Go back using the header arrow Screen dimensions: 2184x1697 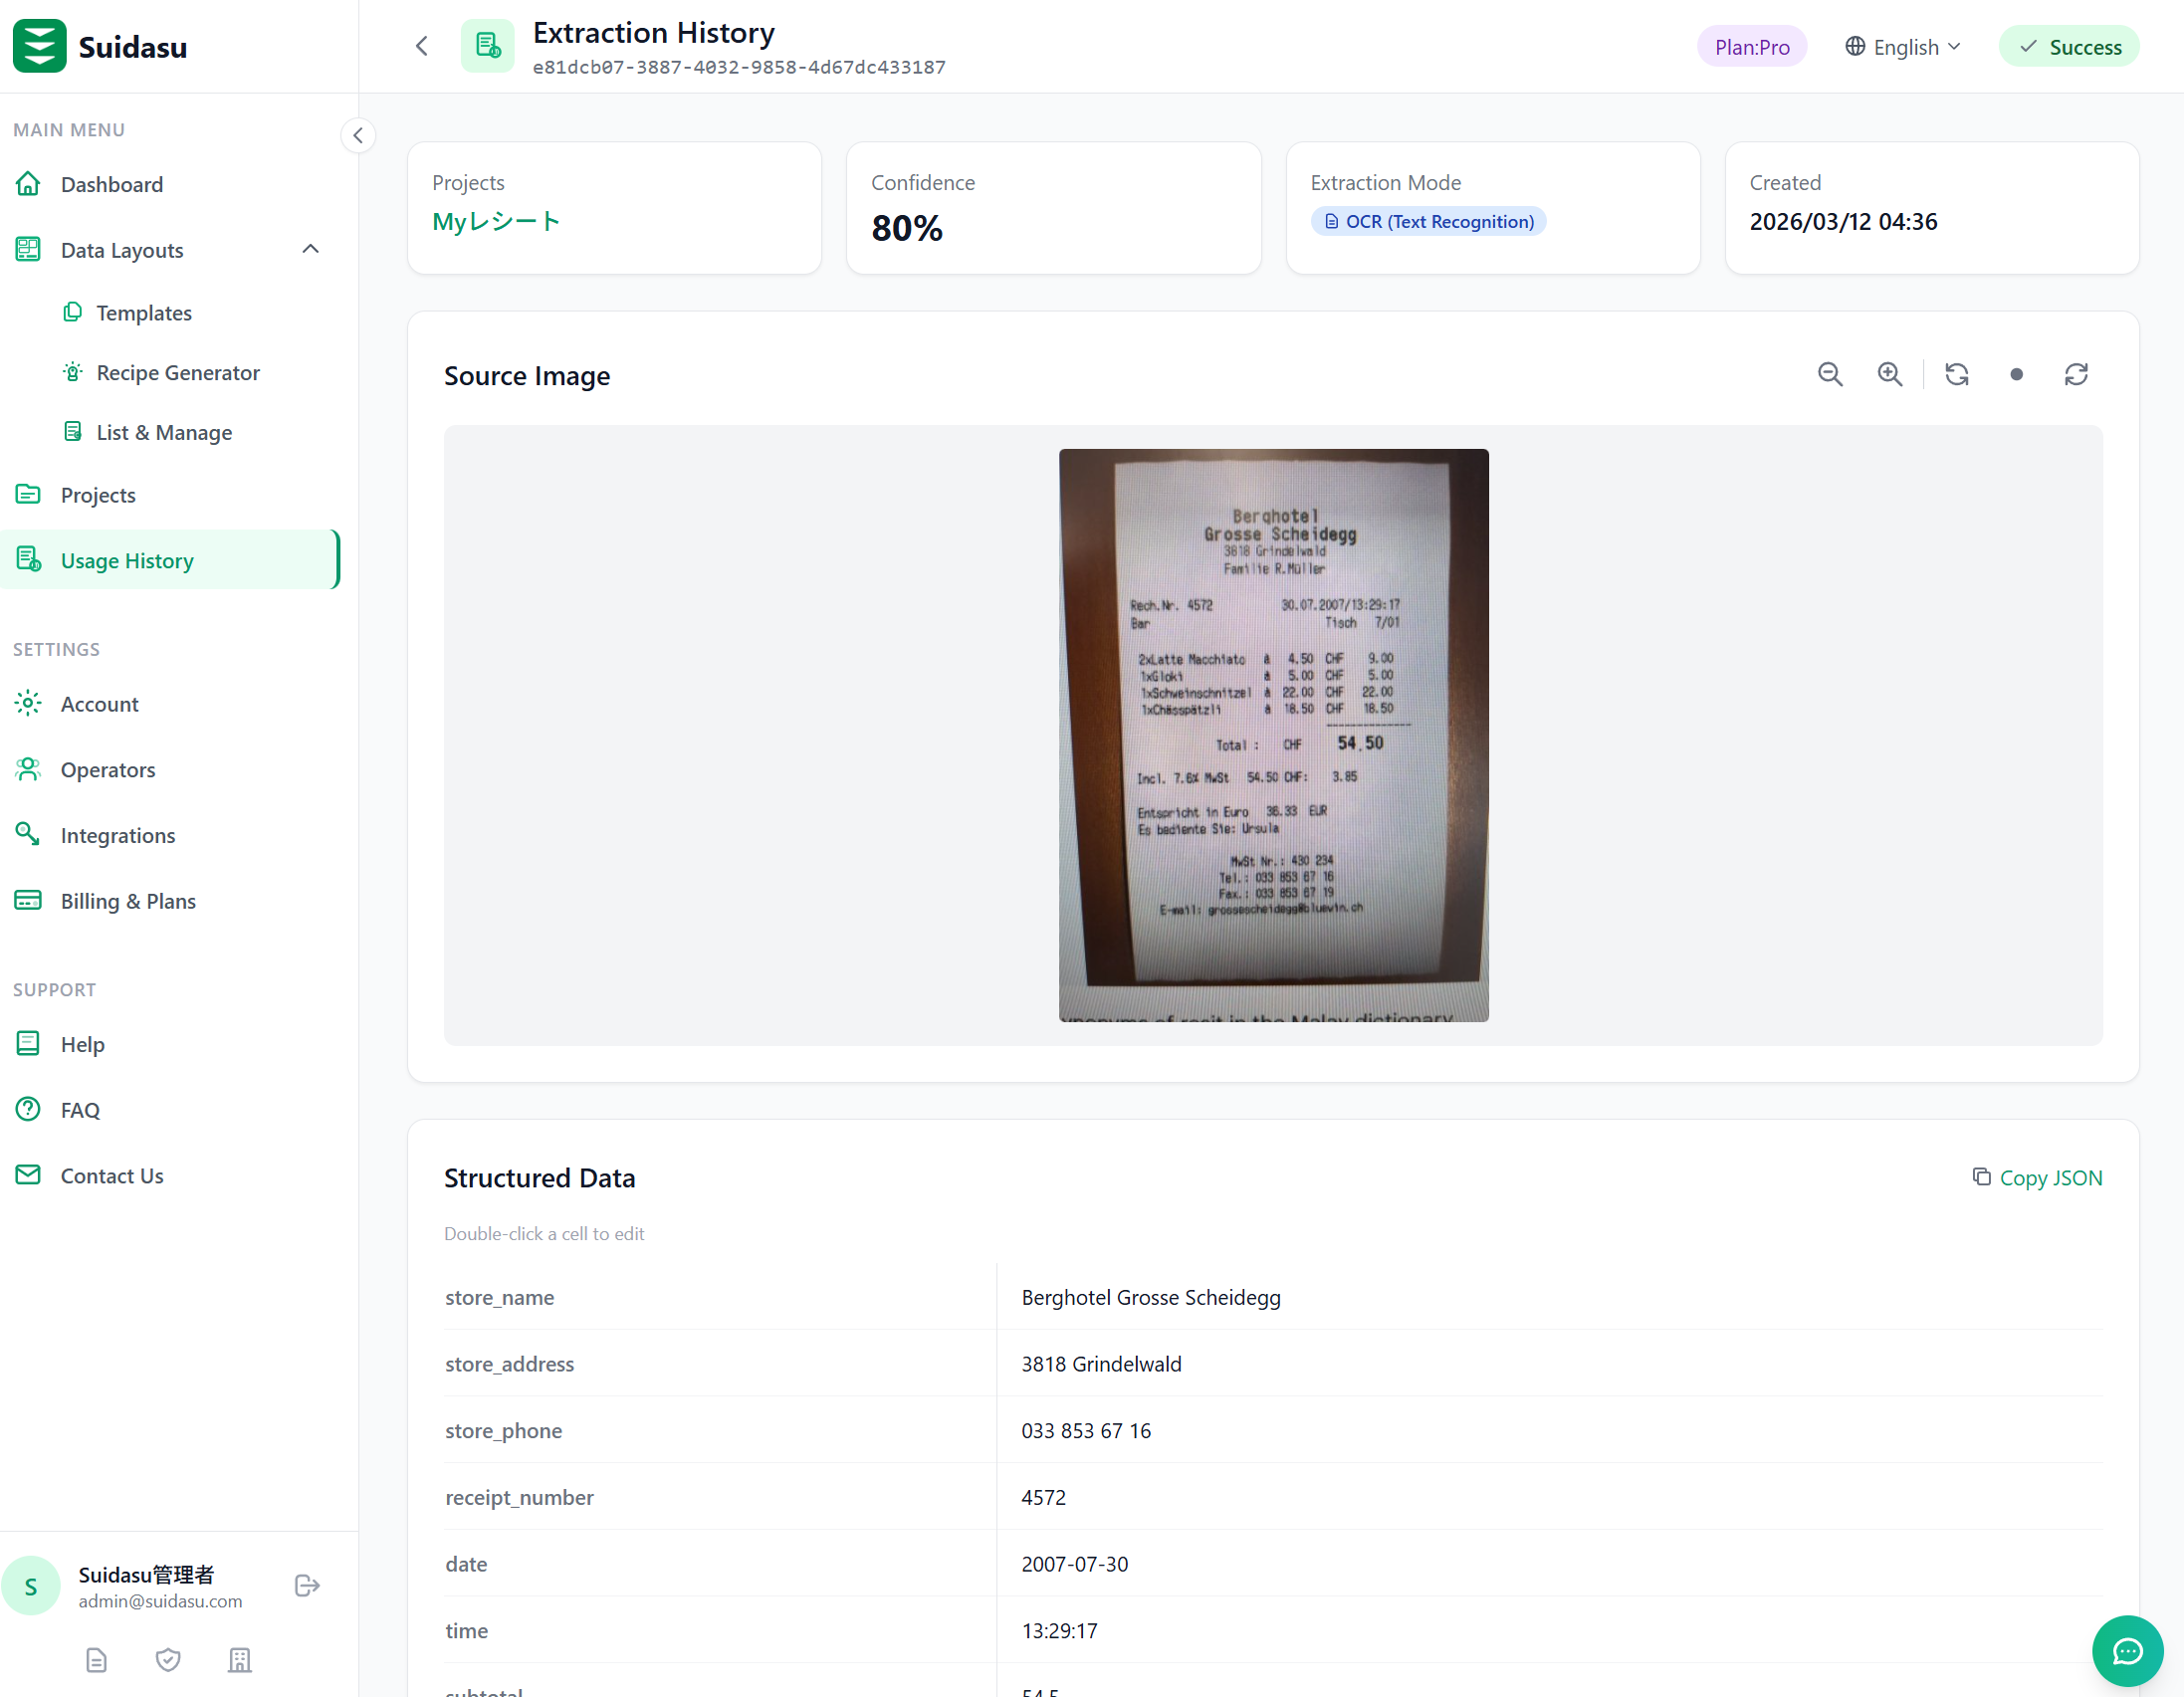pyautogui.click(x=422, y=46)
